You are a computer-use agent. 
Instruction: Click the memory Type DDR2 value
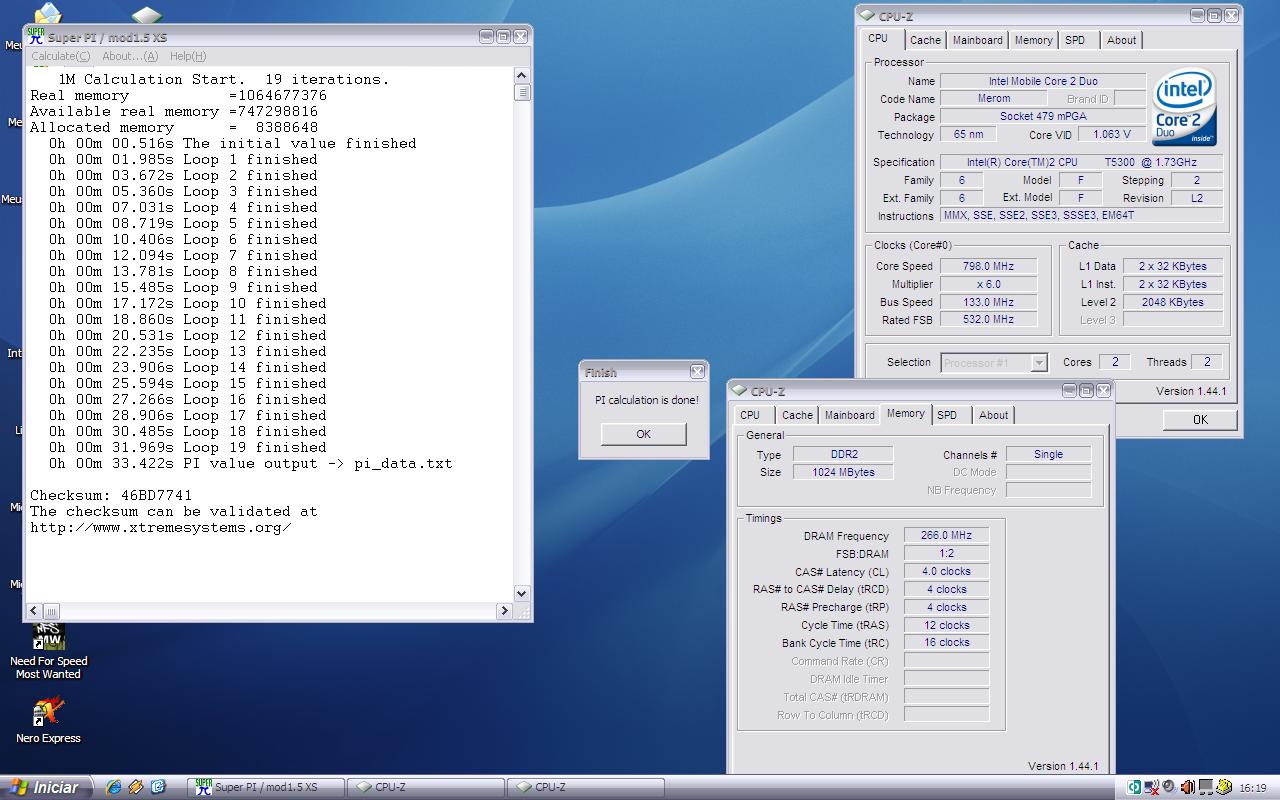point(843,454)
